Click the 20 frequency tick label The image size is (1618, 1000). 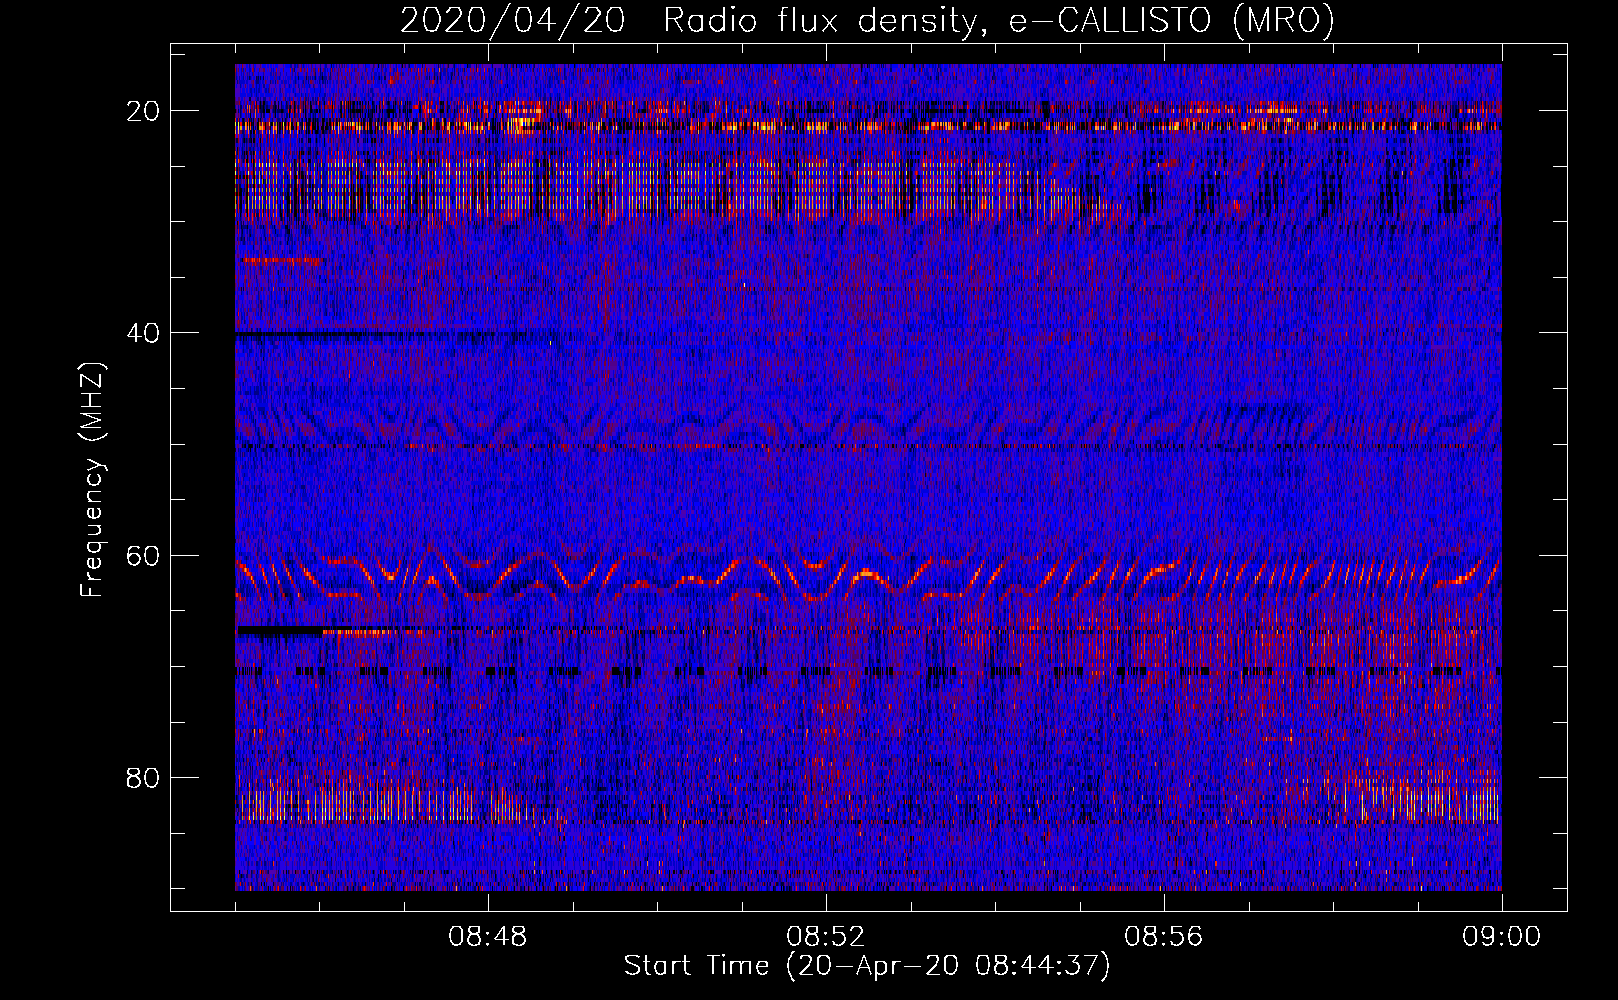pyautogui.click(x=144, y=111)
